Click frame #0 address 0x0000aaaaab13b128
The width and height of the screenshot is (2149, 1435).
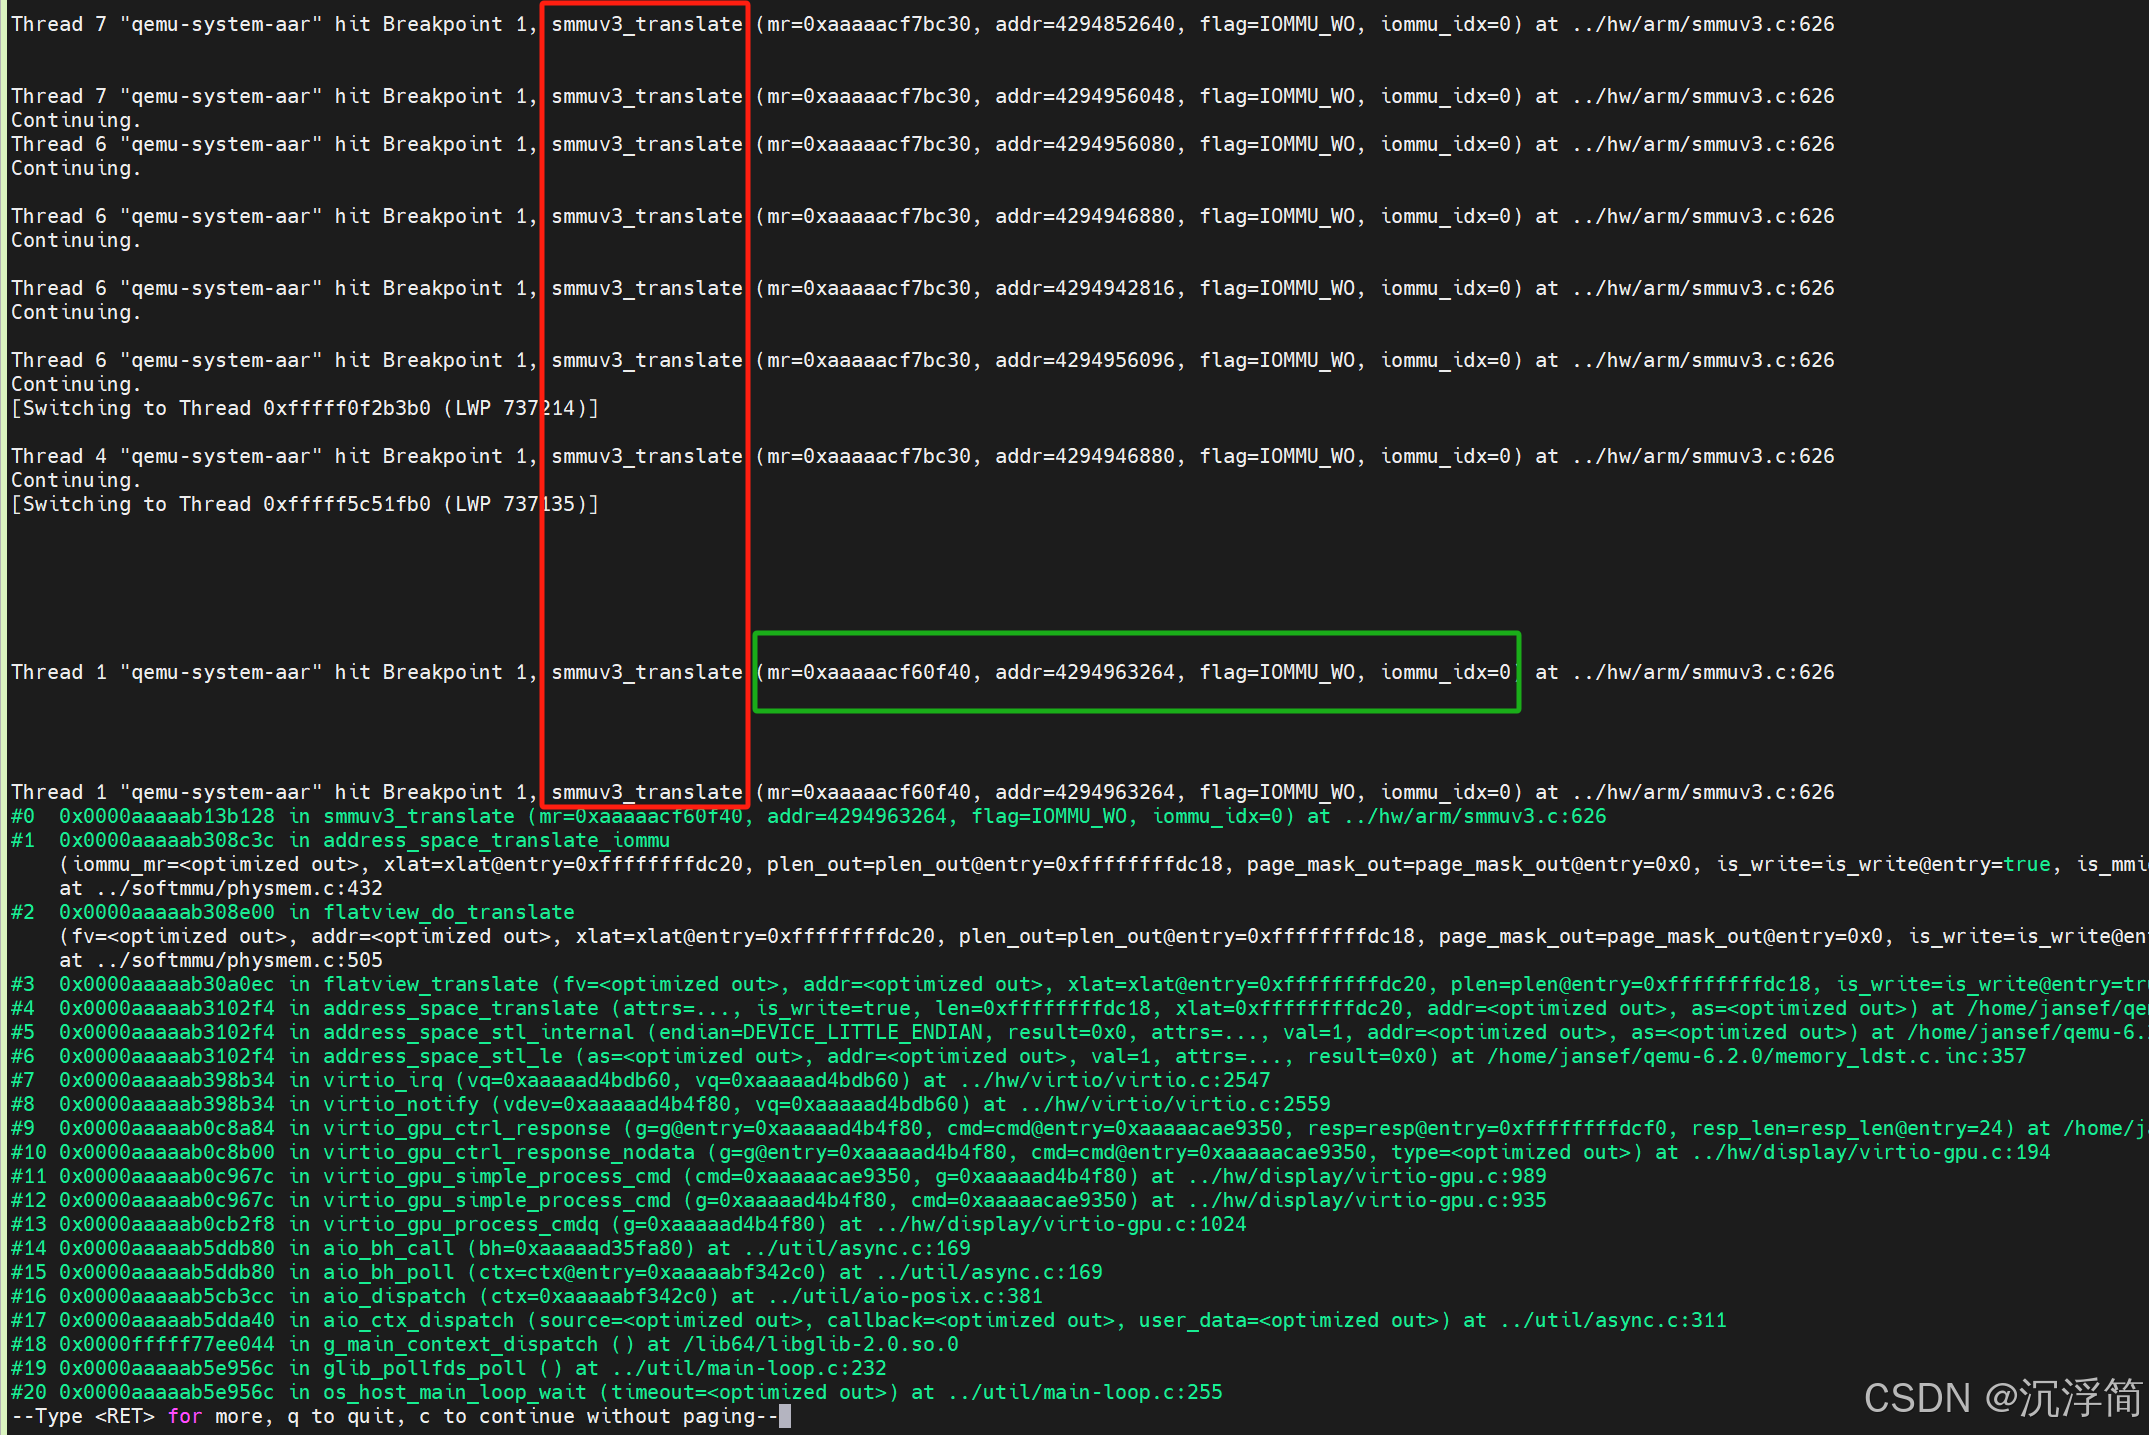coord(166,816)
